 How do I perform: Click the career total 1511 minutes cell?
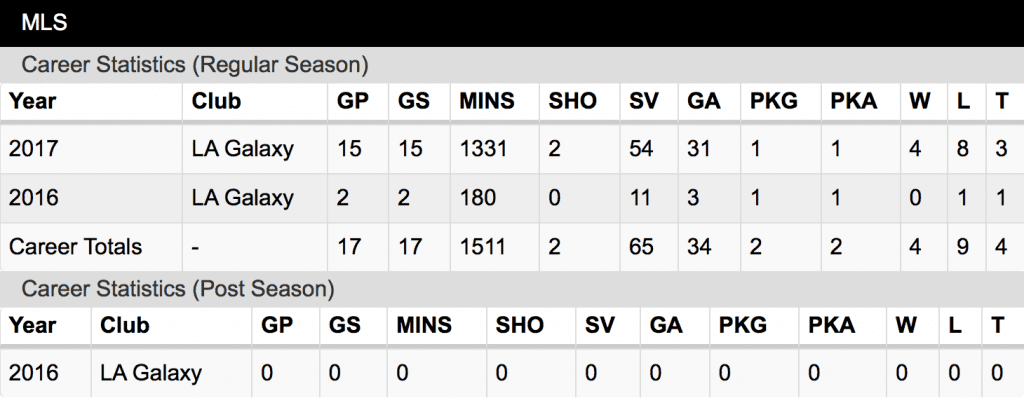(x=482, y=247)
